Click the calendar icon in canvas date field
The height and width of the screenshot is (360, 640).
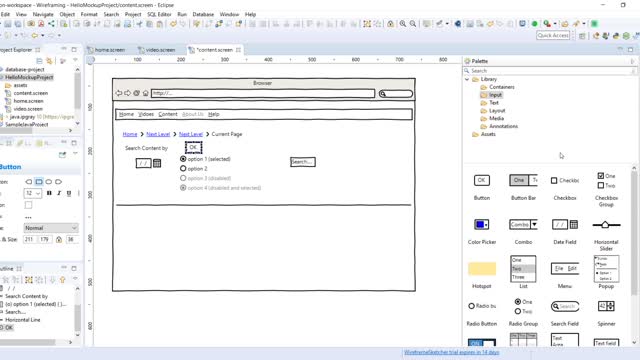click(157, 163)
